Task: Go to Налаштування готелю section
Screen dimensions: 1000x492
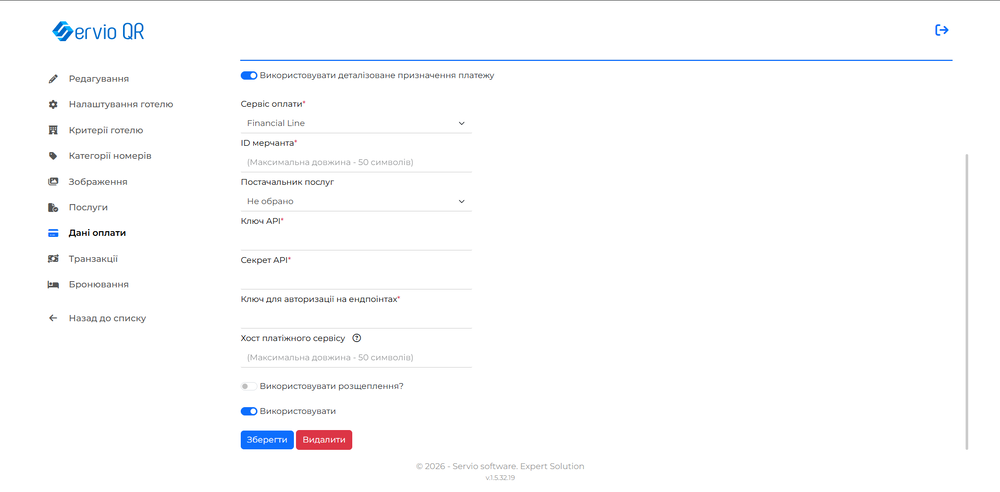Action: coord(121,105)
